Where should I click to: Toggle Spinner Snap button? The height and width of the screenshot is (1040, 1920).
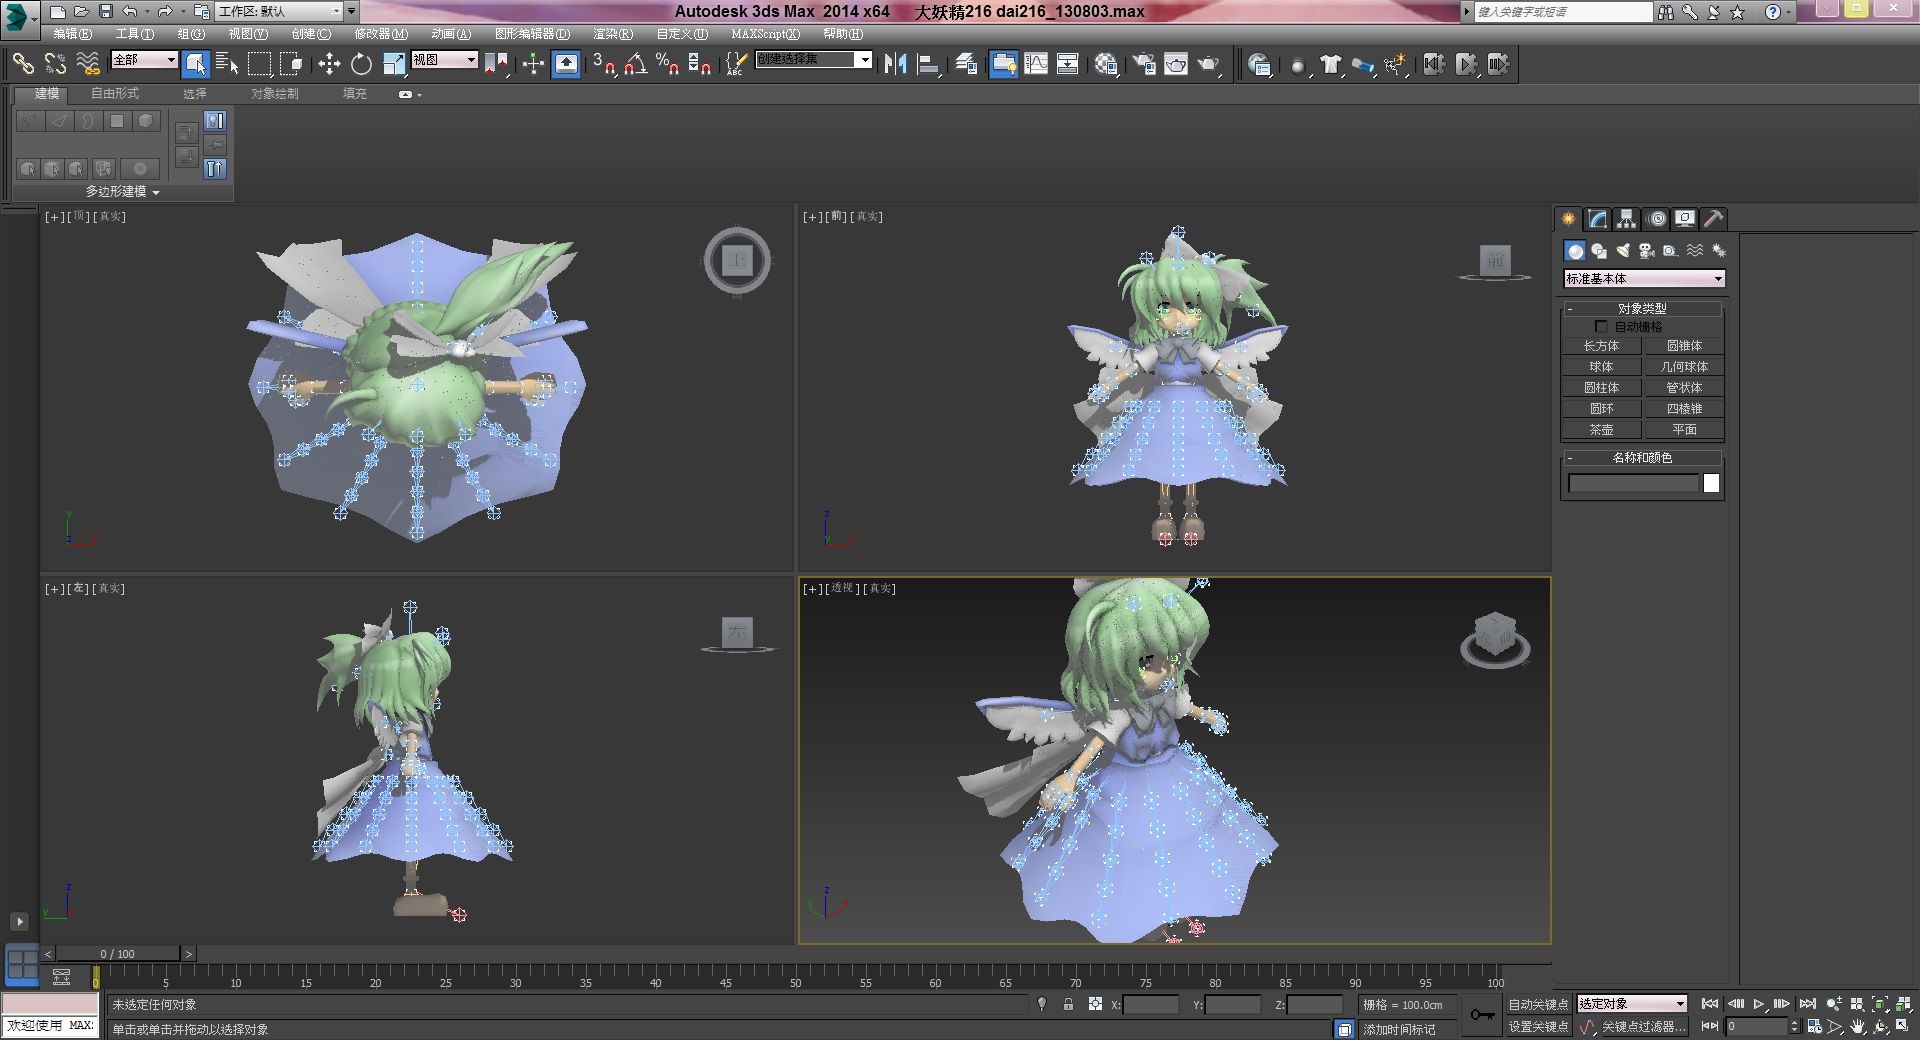pyautogui.click(x=700, y=64)
